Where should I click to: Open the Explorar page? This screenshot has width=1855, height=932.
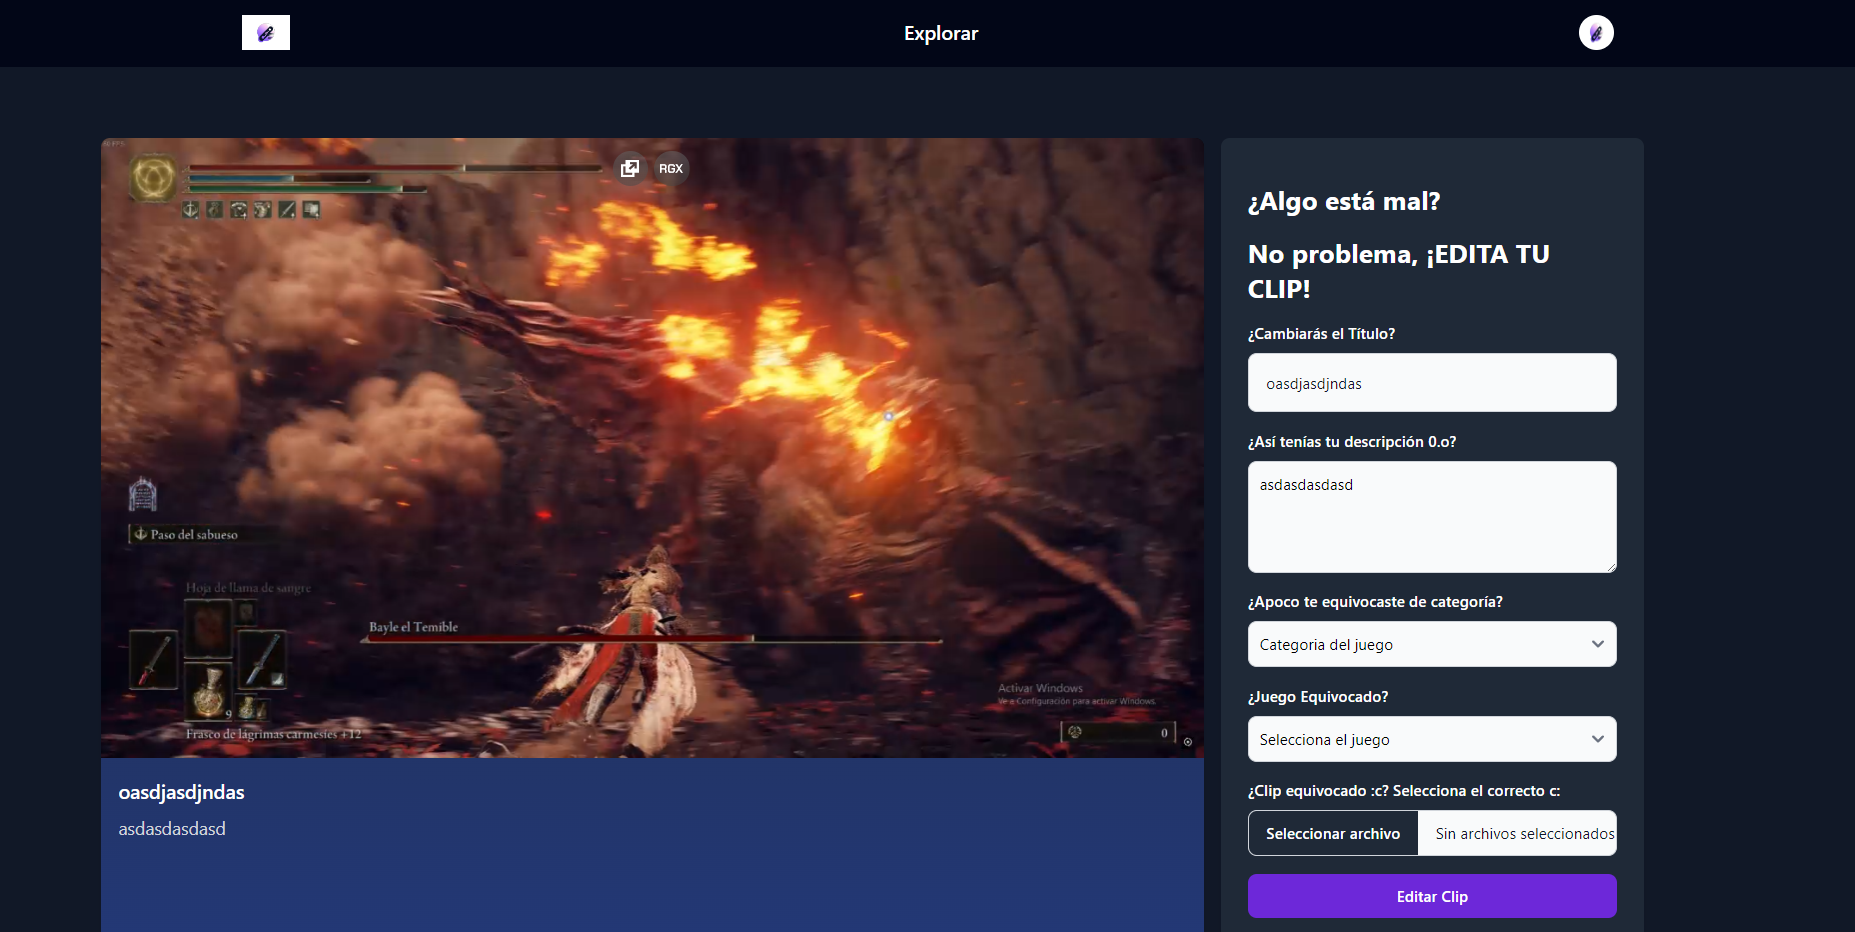[940, 33]
